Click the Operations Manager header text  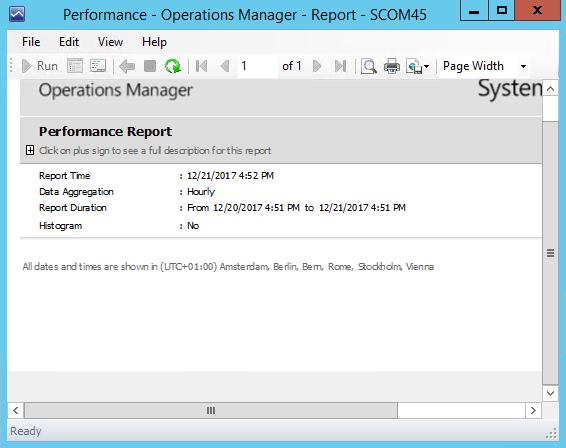(x=116, y=90)
